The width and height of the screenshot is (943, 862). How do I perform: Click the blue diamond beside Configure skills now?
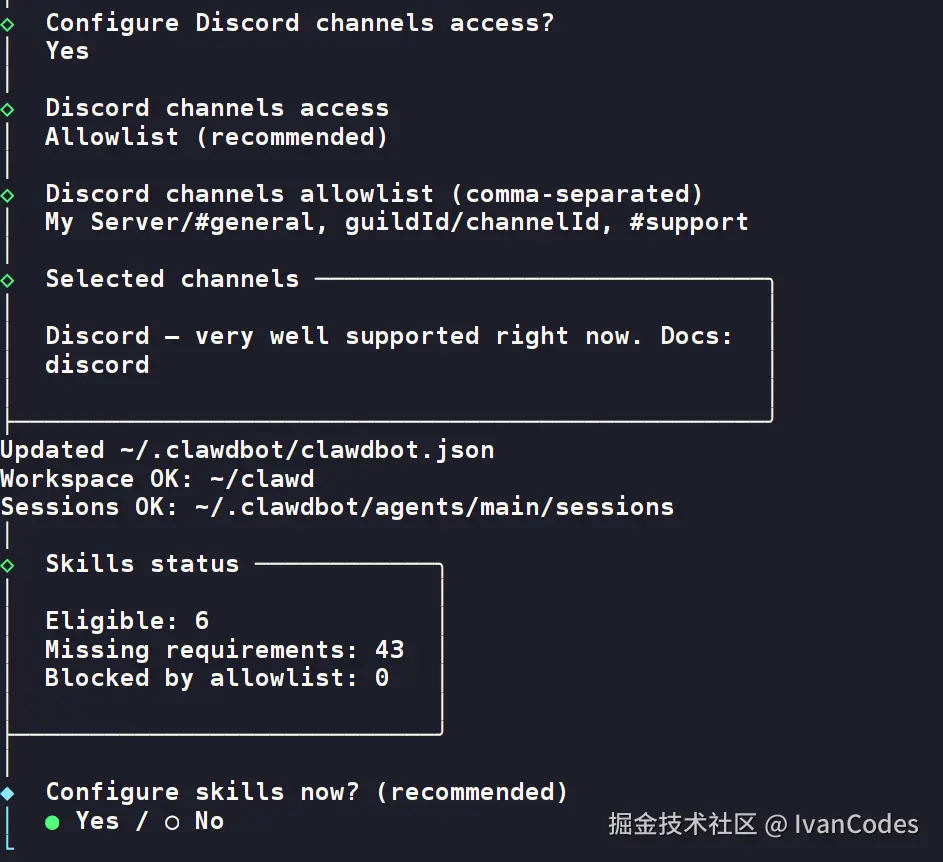point(8,793)
